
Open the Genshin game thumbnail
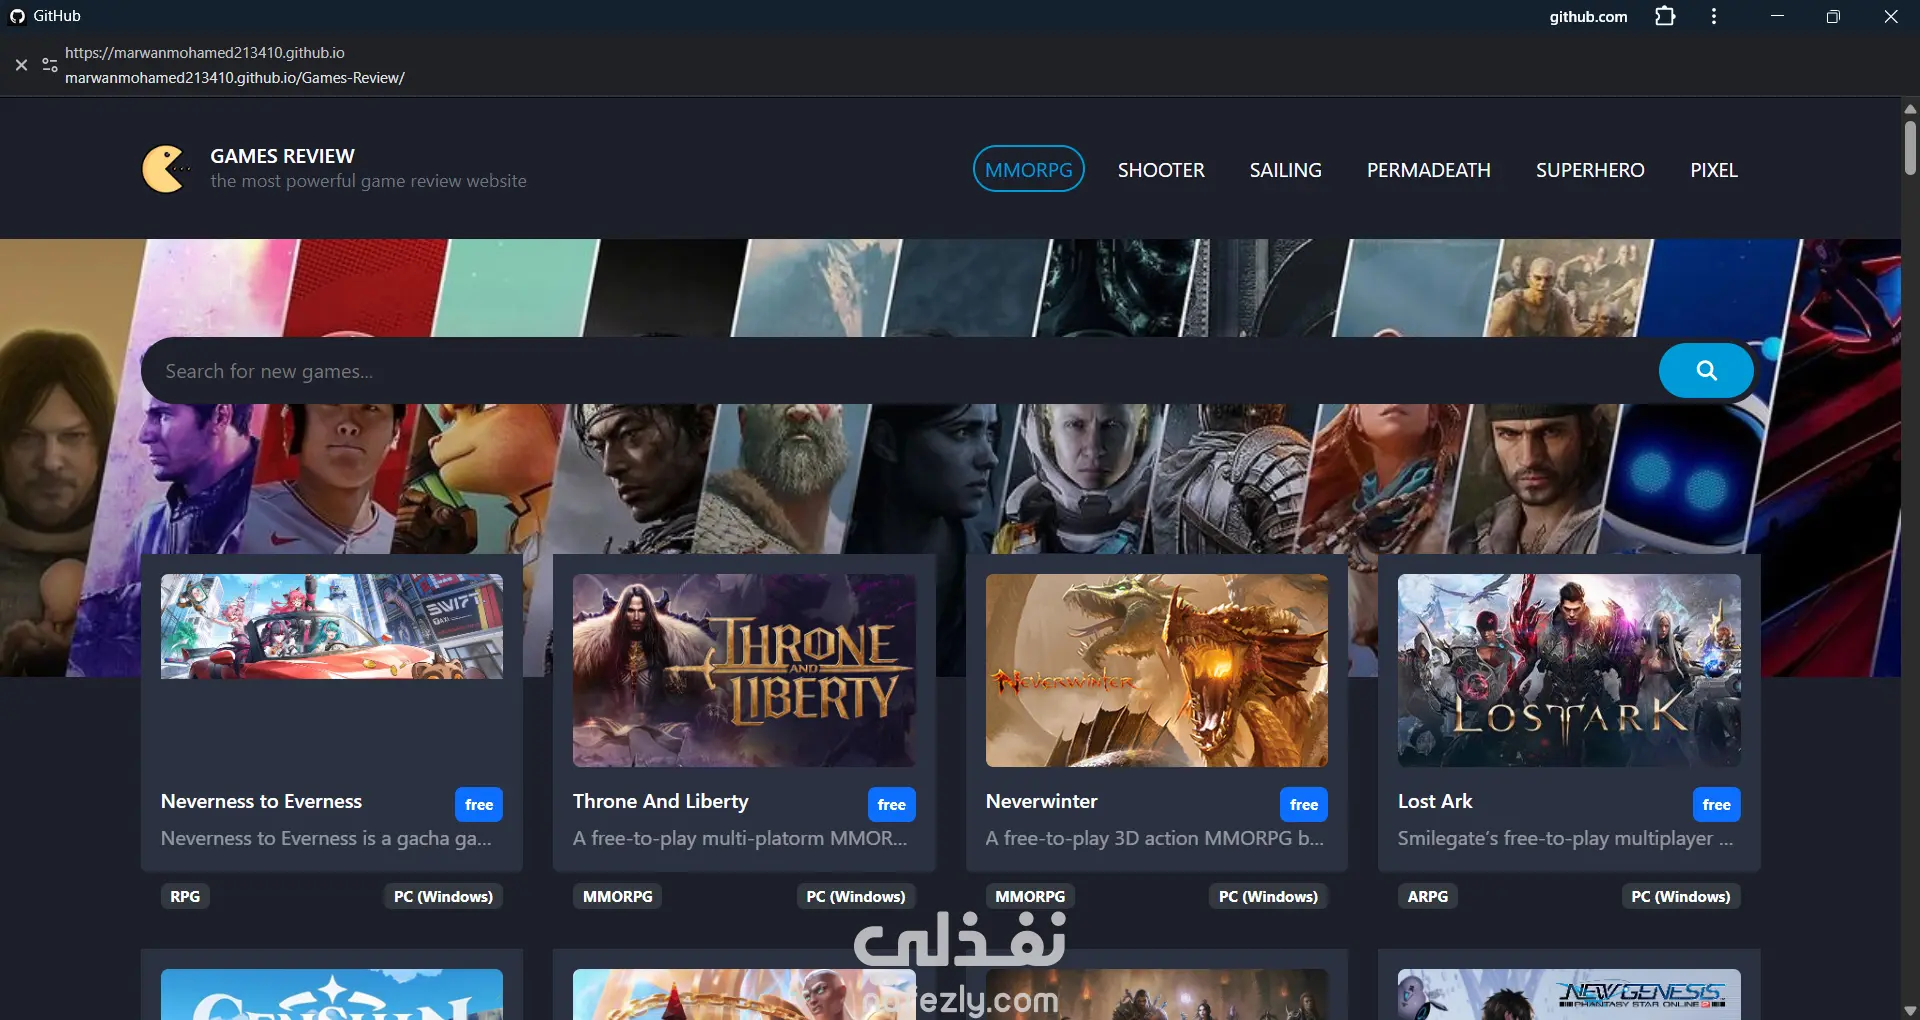pos(332,994)
